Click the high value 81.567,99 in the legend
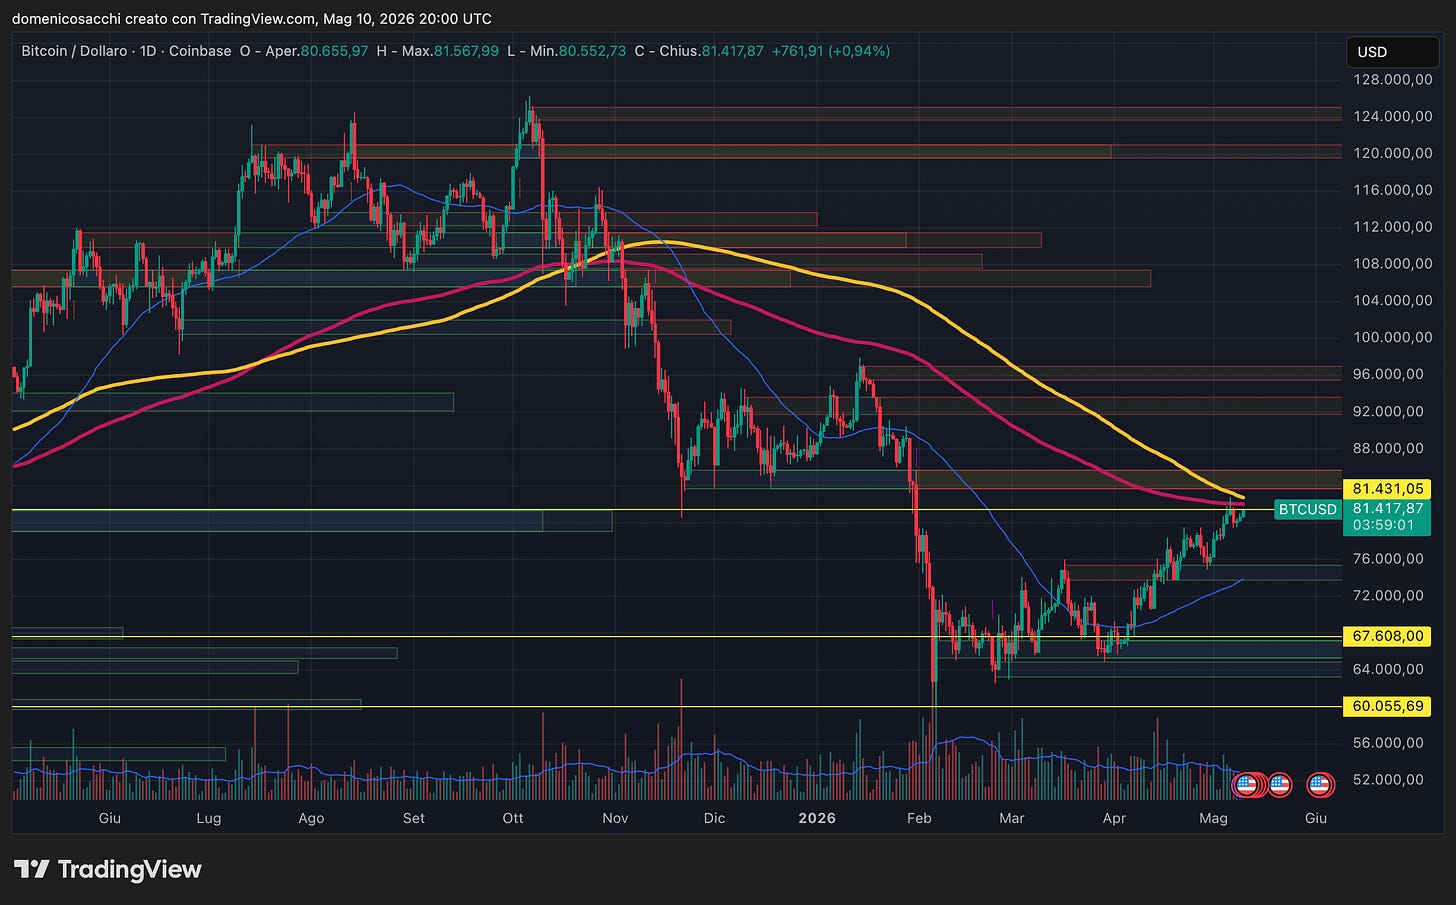The width and height of the screenshot is (1456, 905). [x=466, y=51]
